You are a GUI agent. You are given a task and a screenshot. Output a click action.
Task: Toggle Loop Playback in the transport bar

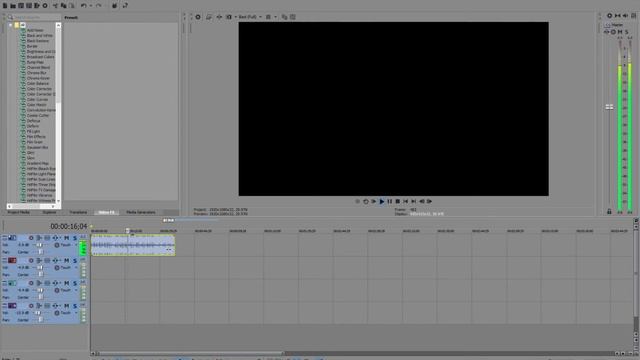click(x=366, y=201)
